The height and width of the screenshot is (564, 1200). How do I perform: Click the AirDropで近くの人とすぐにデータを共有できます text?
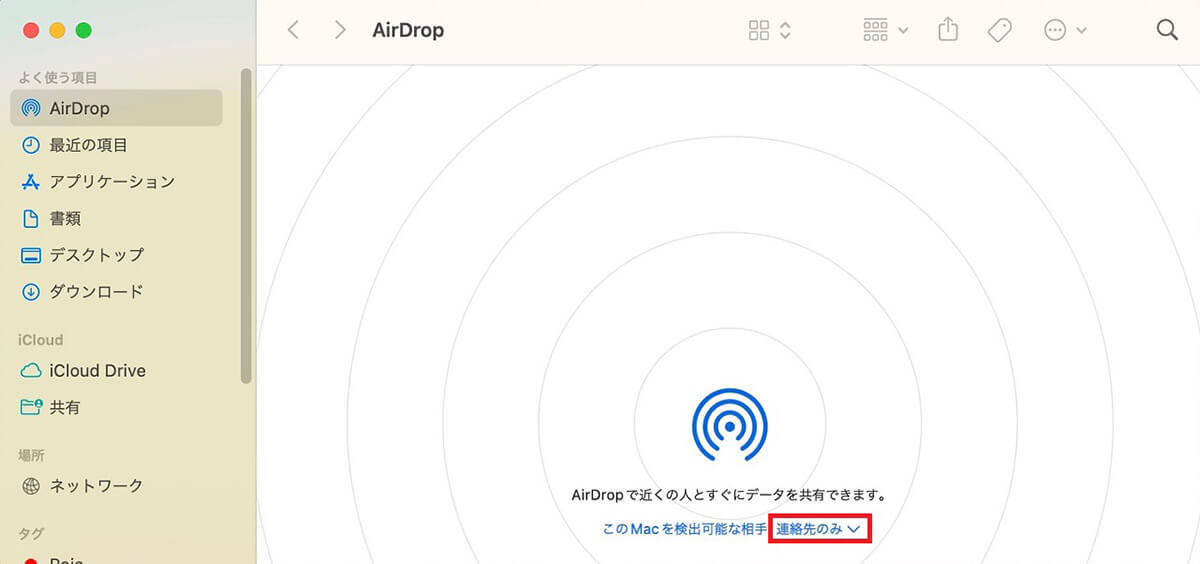point(730,495)
